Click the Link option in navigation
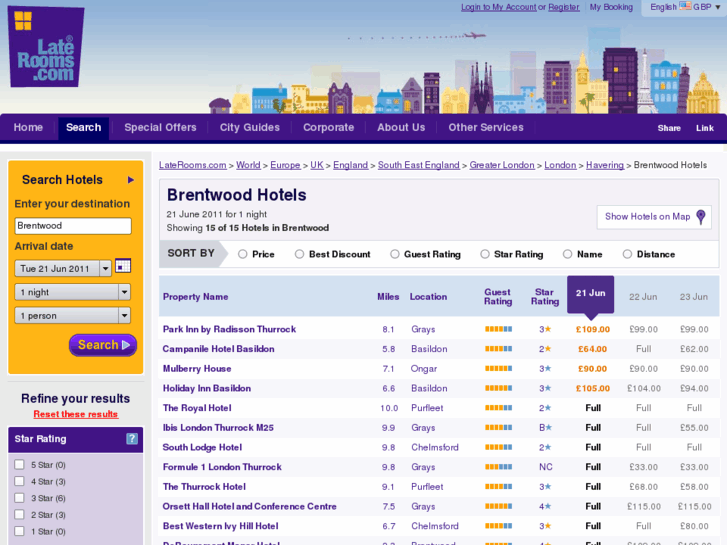The image size is (727, 545). tap(705, 128)
